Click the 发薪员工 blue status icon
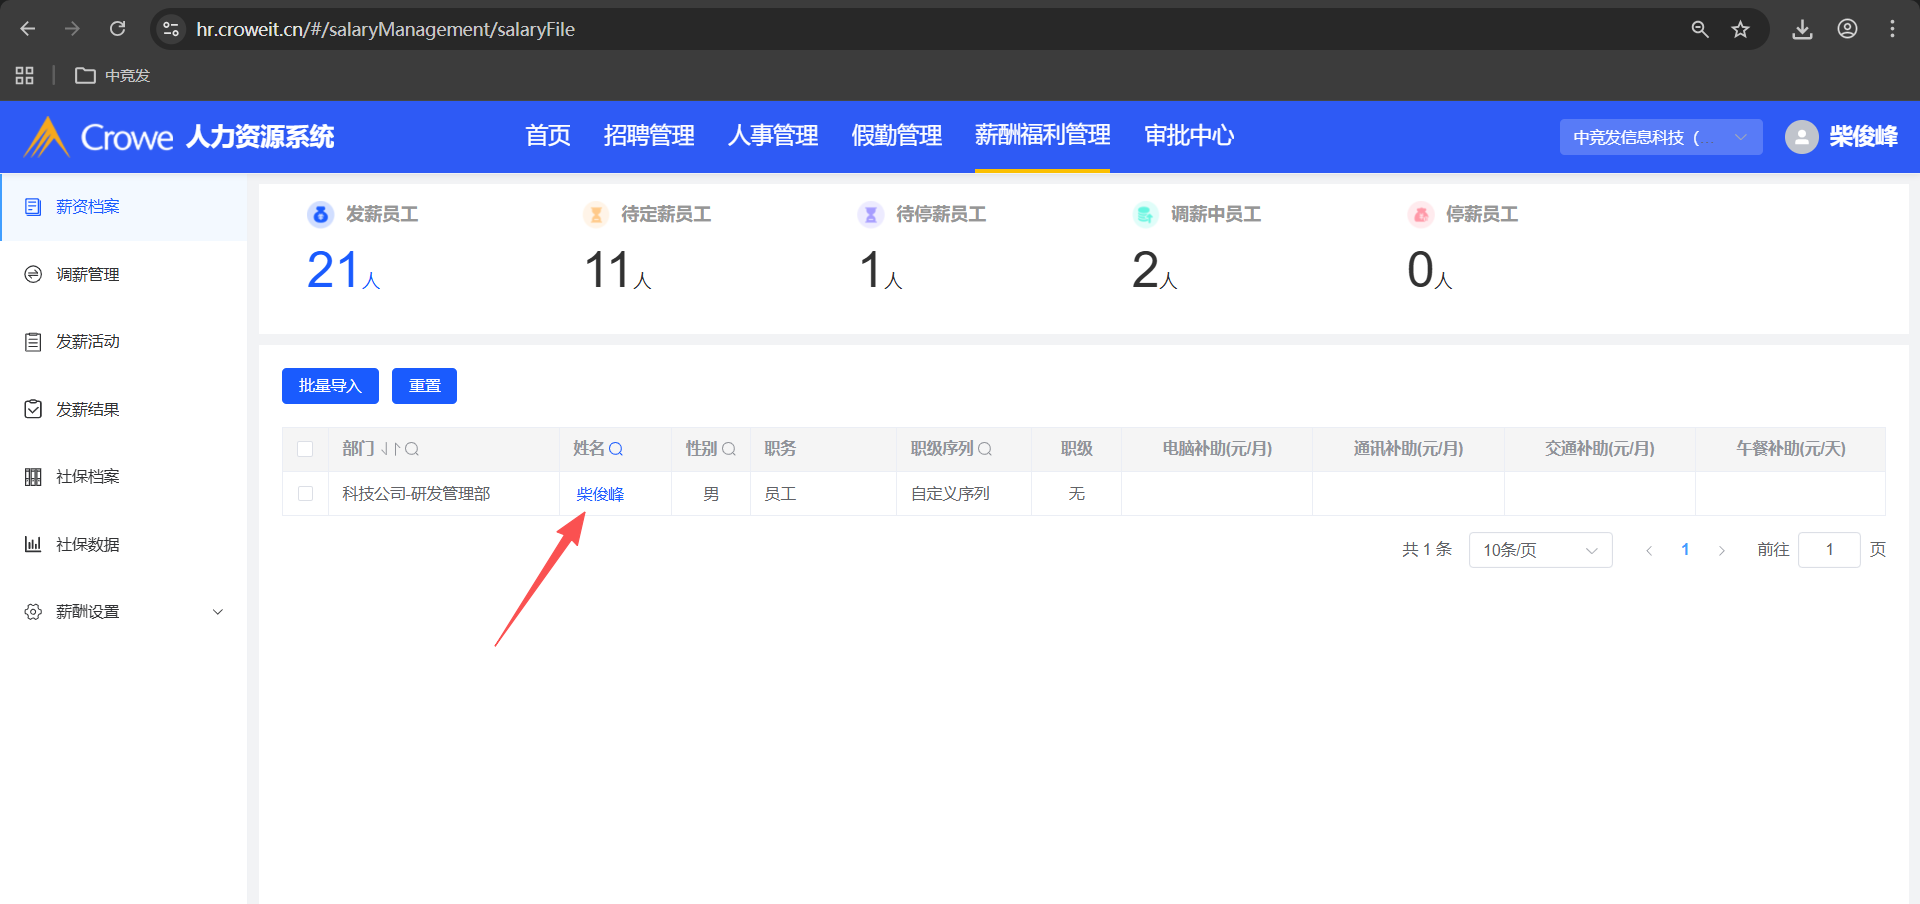The height and width of the screenshot is (904, 1920). coord(320,214)
